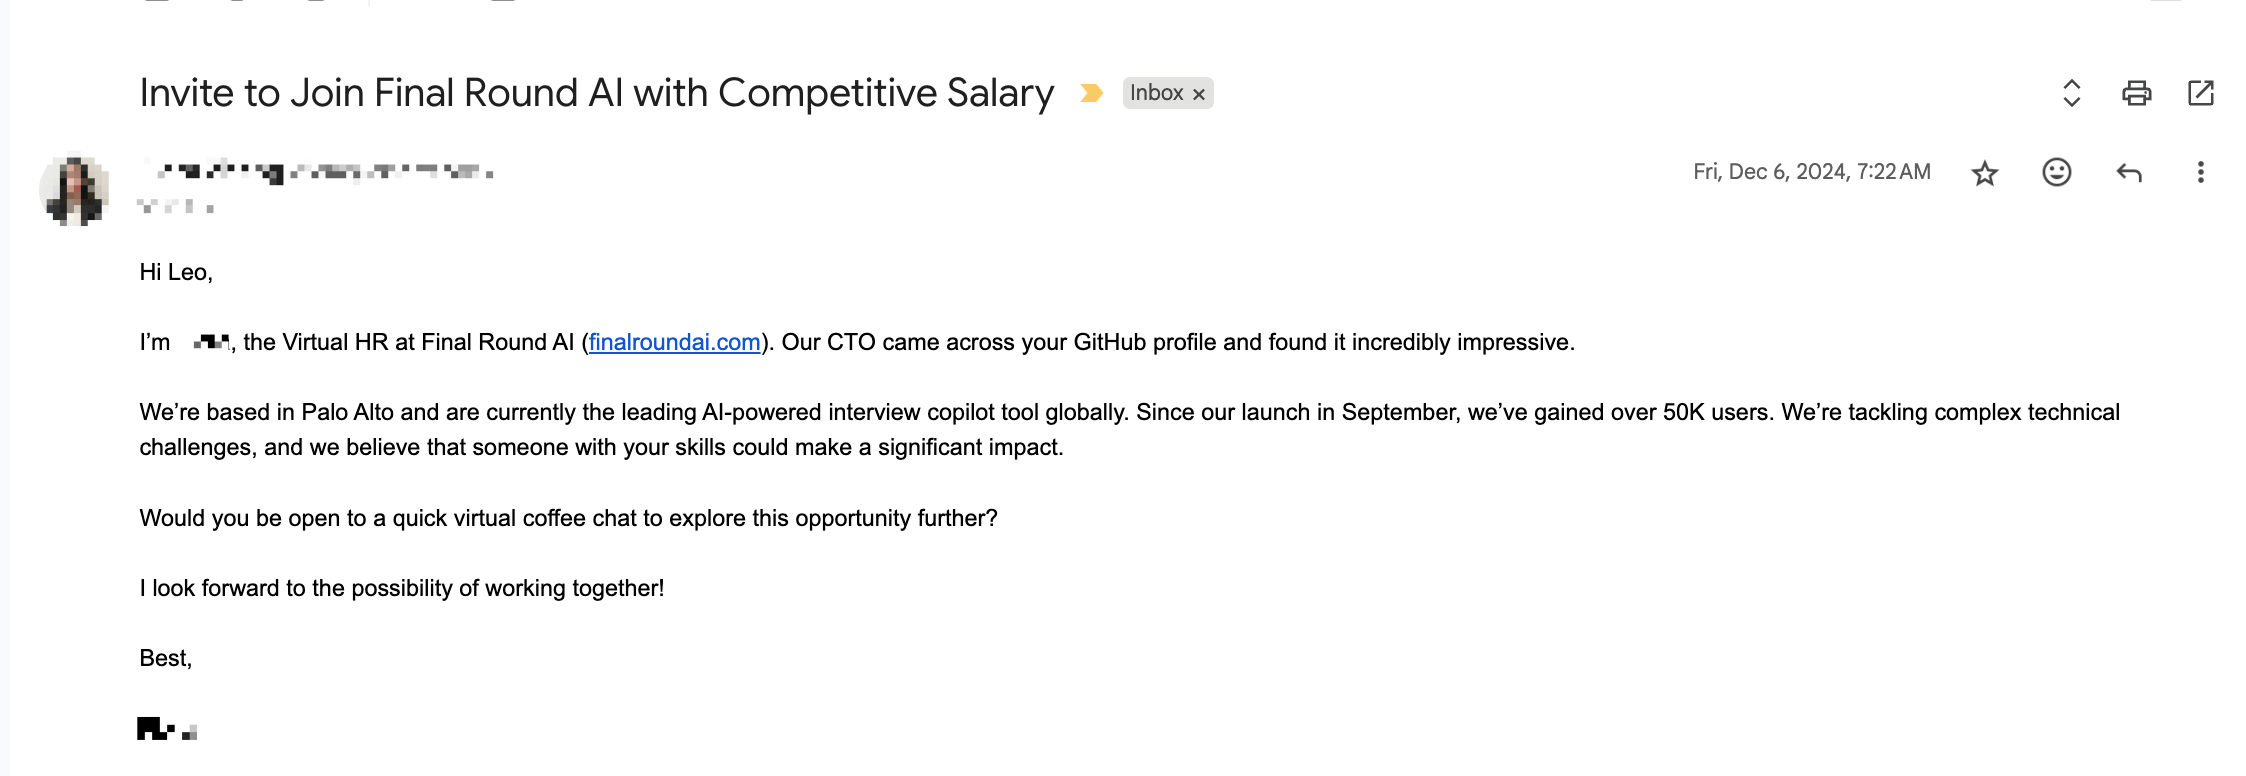Click the paragraph mentioning Palo Alto
2246x776 pixels.
(x=1129, y=430)
